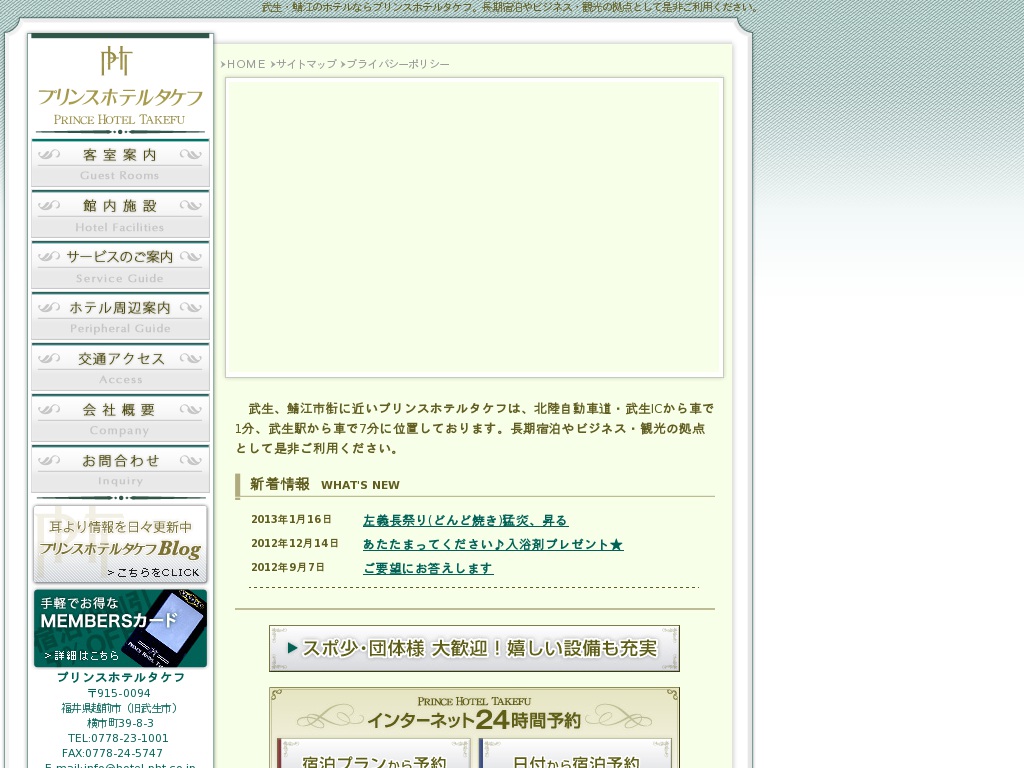Open the サイトマップ link

point(306,64)
